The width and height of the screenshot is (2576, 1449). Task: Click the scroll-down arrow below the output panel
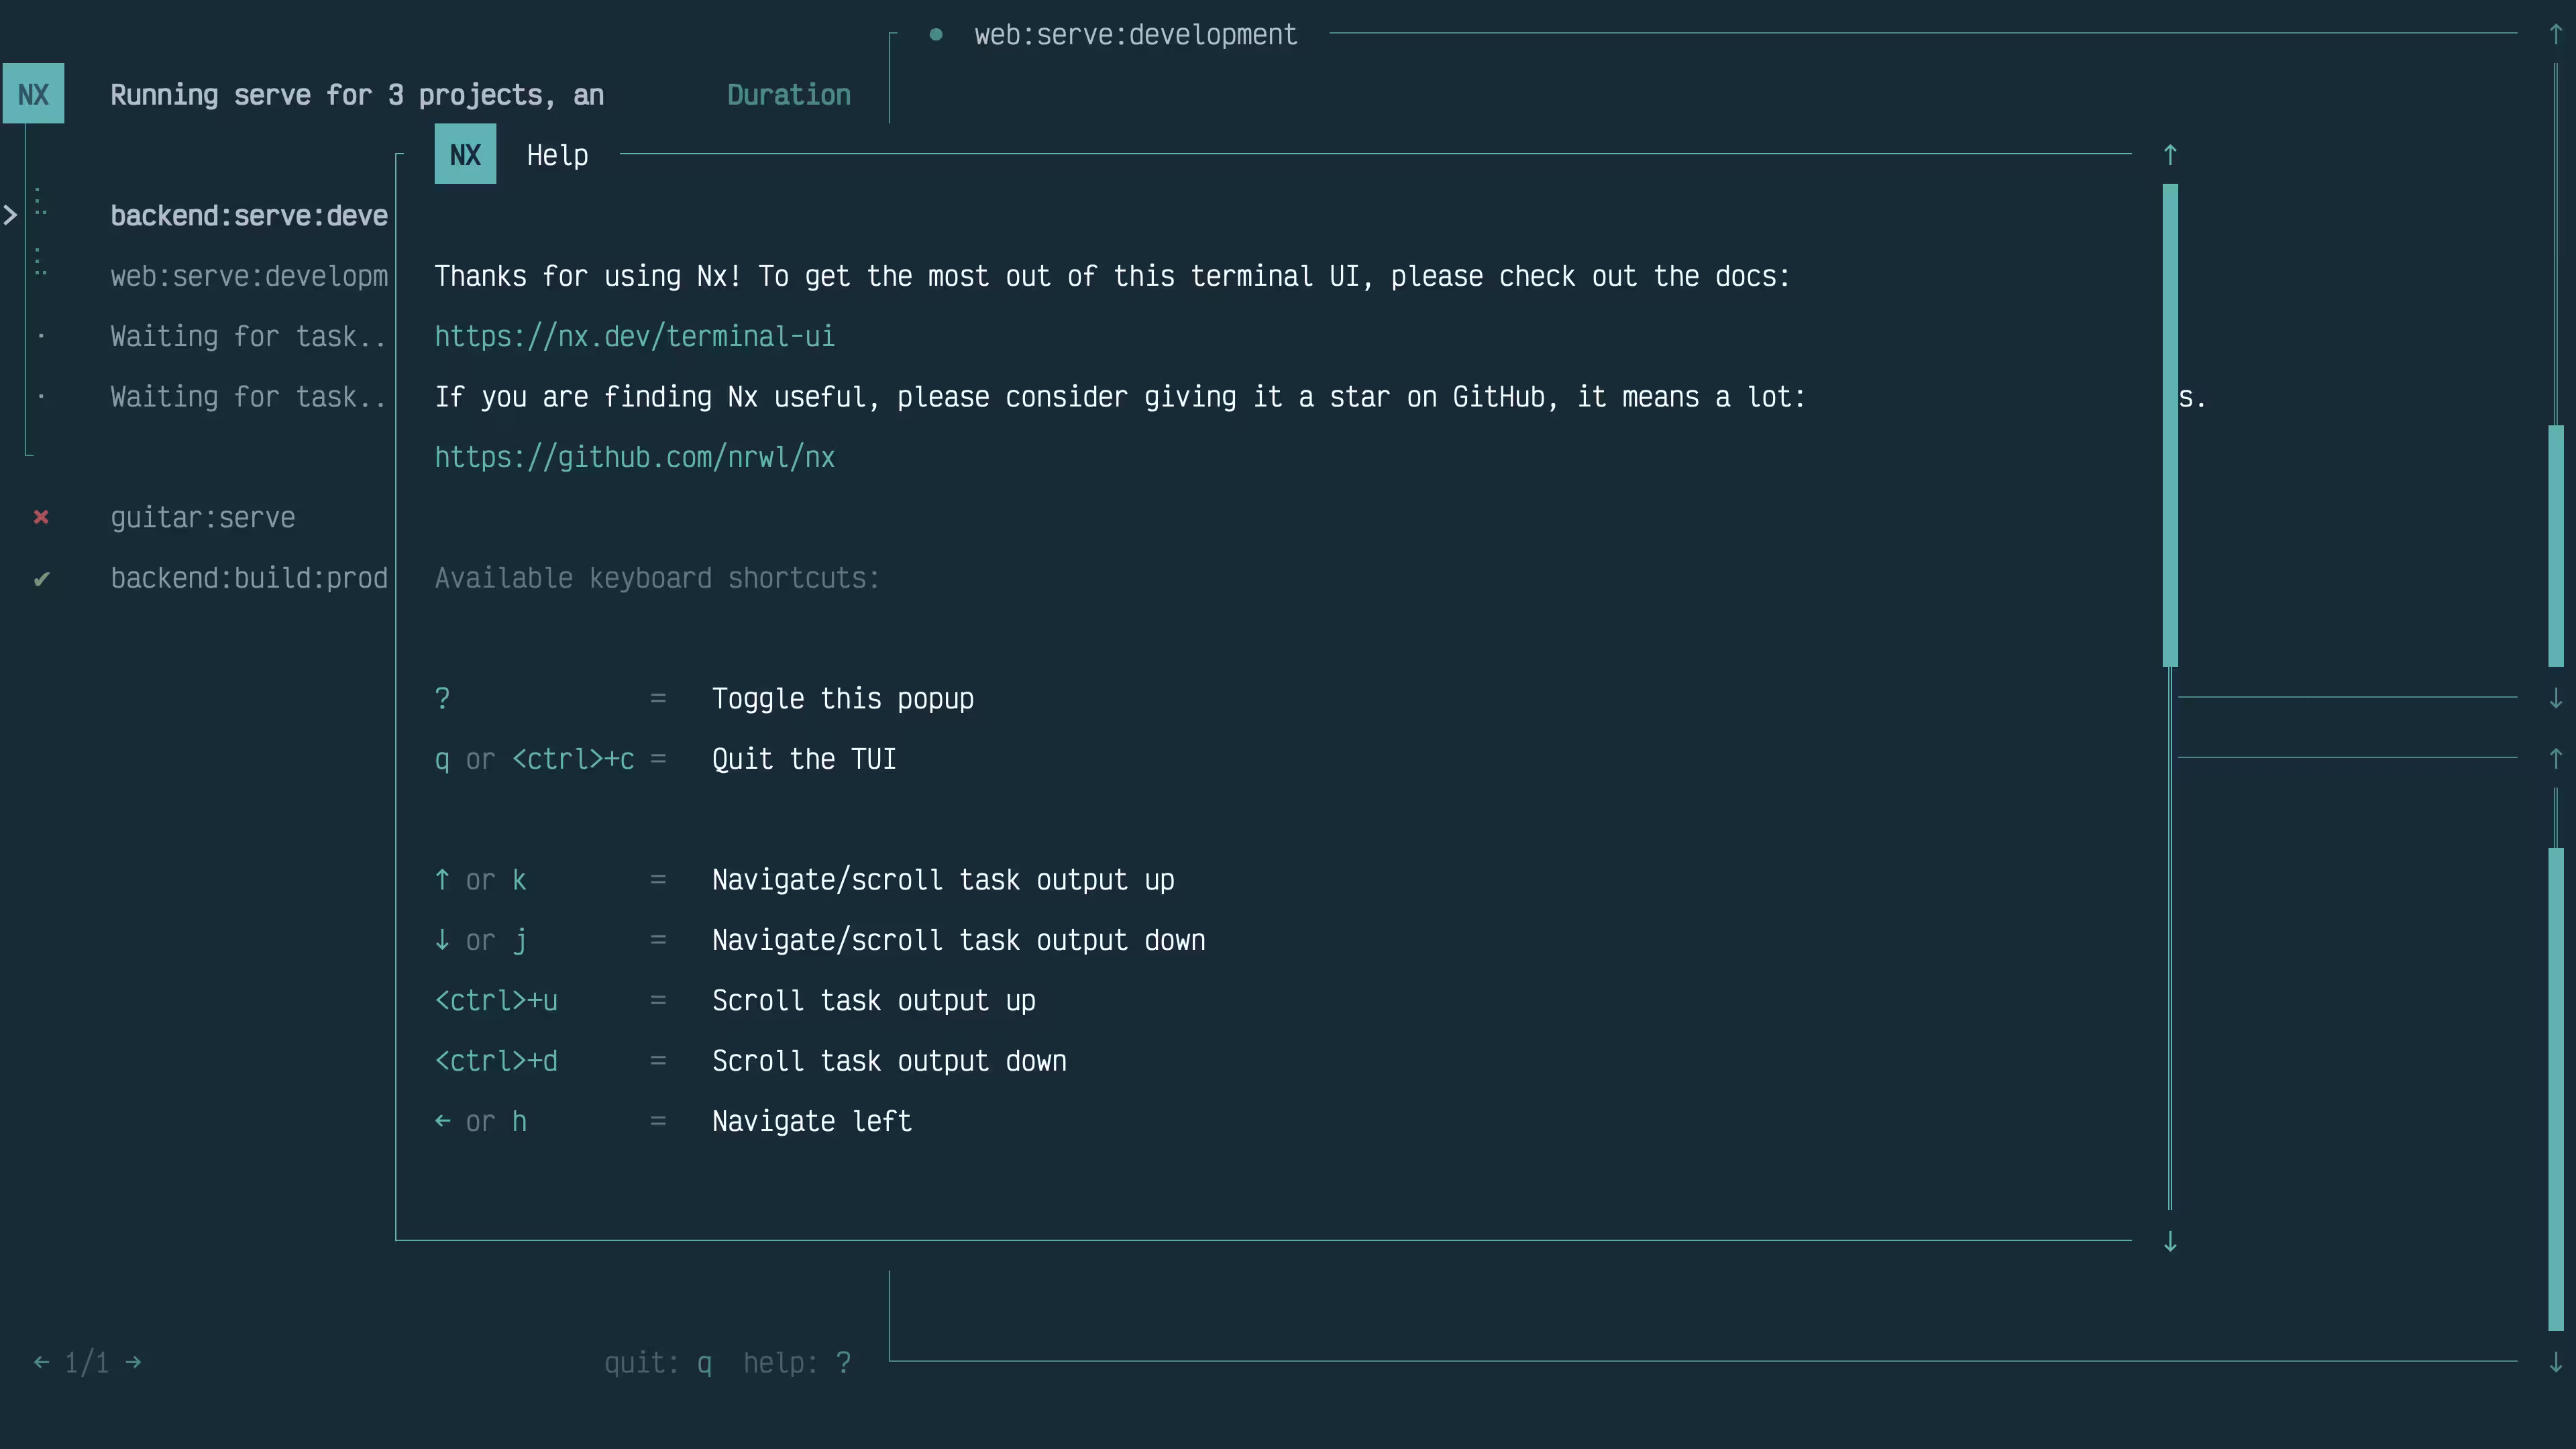pos(2557,698)
